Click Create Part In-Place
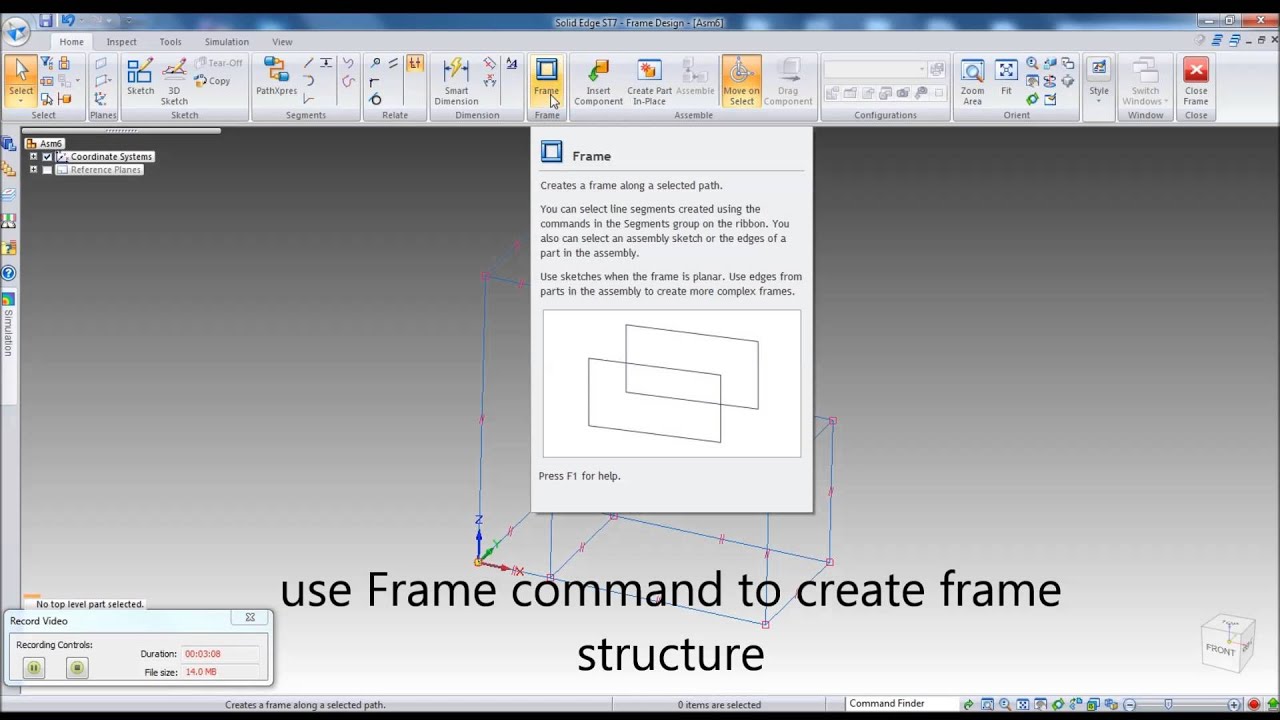This screenshot has height=720, width=1280. tap(649, 81)
